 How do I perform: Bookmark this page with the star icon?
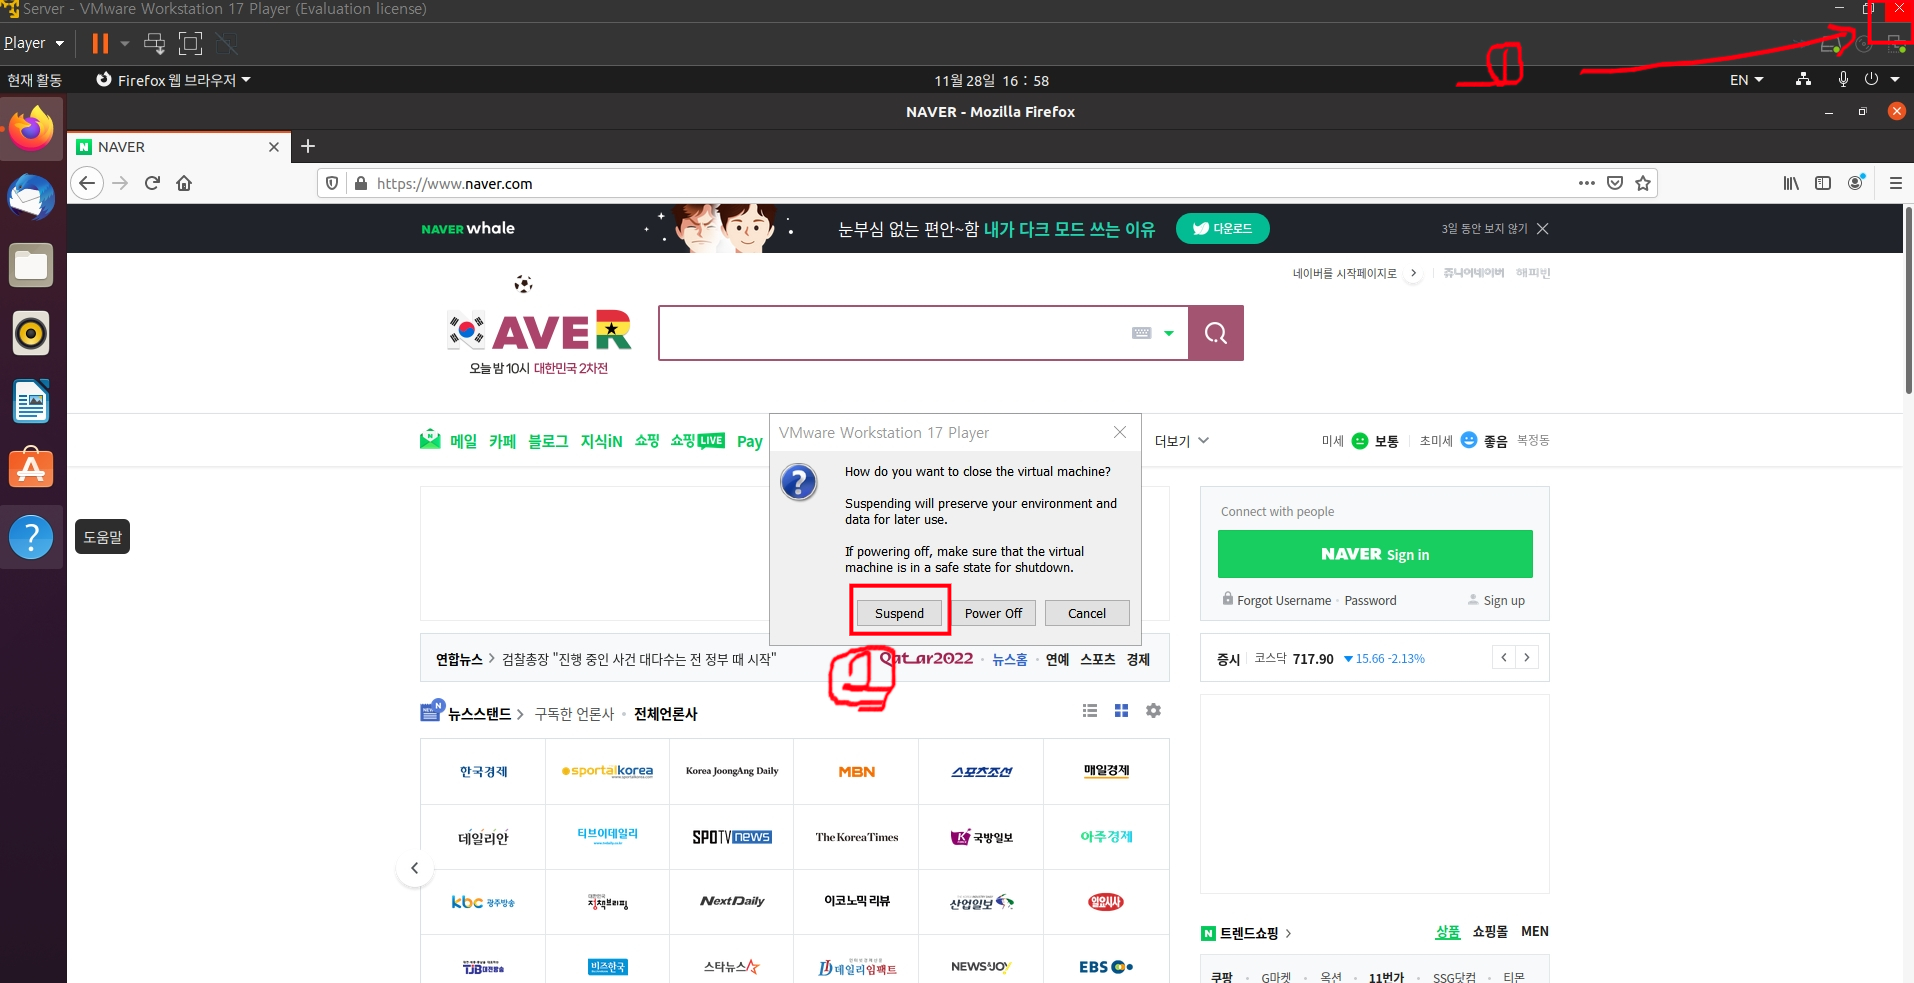[x=1643, y=183]
